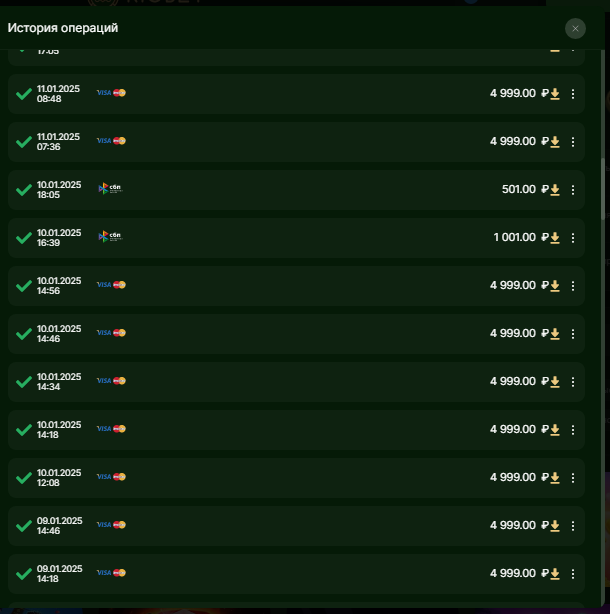Download receipt for 11.01.2025 07:36 operation
Screen dimensions: 610x614
(555, 142)
